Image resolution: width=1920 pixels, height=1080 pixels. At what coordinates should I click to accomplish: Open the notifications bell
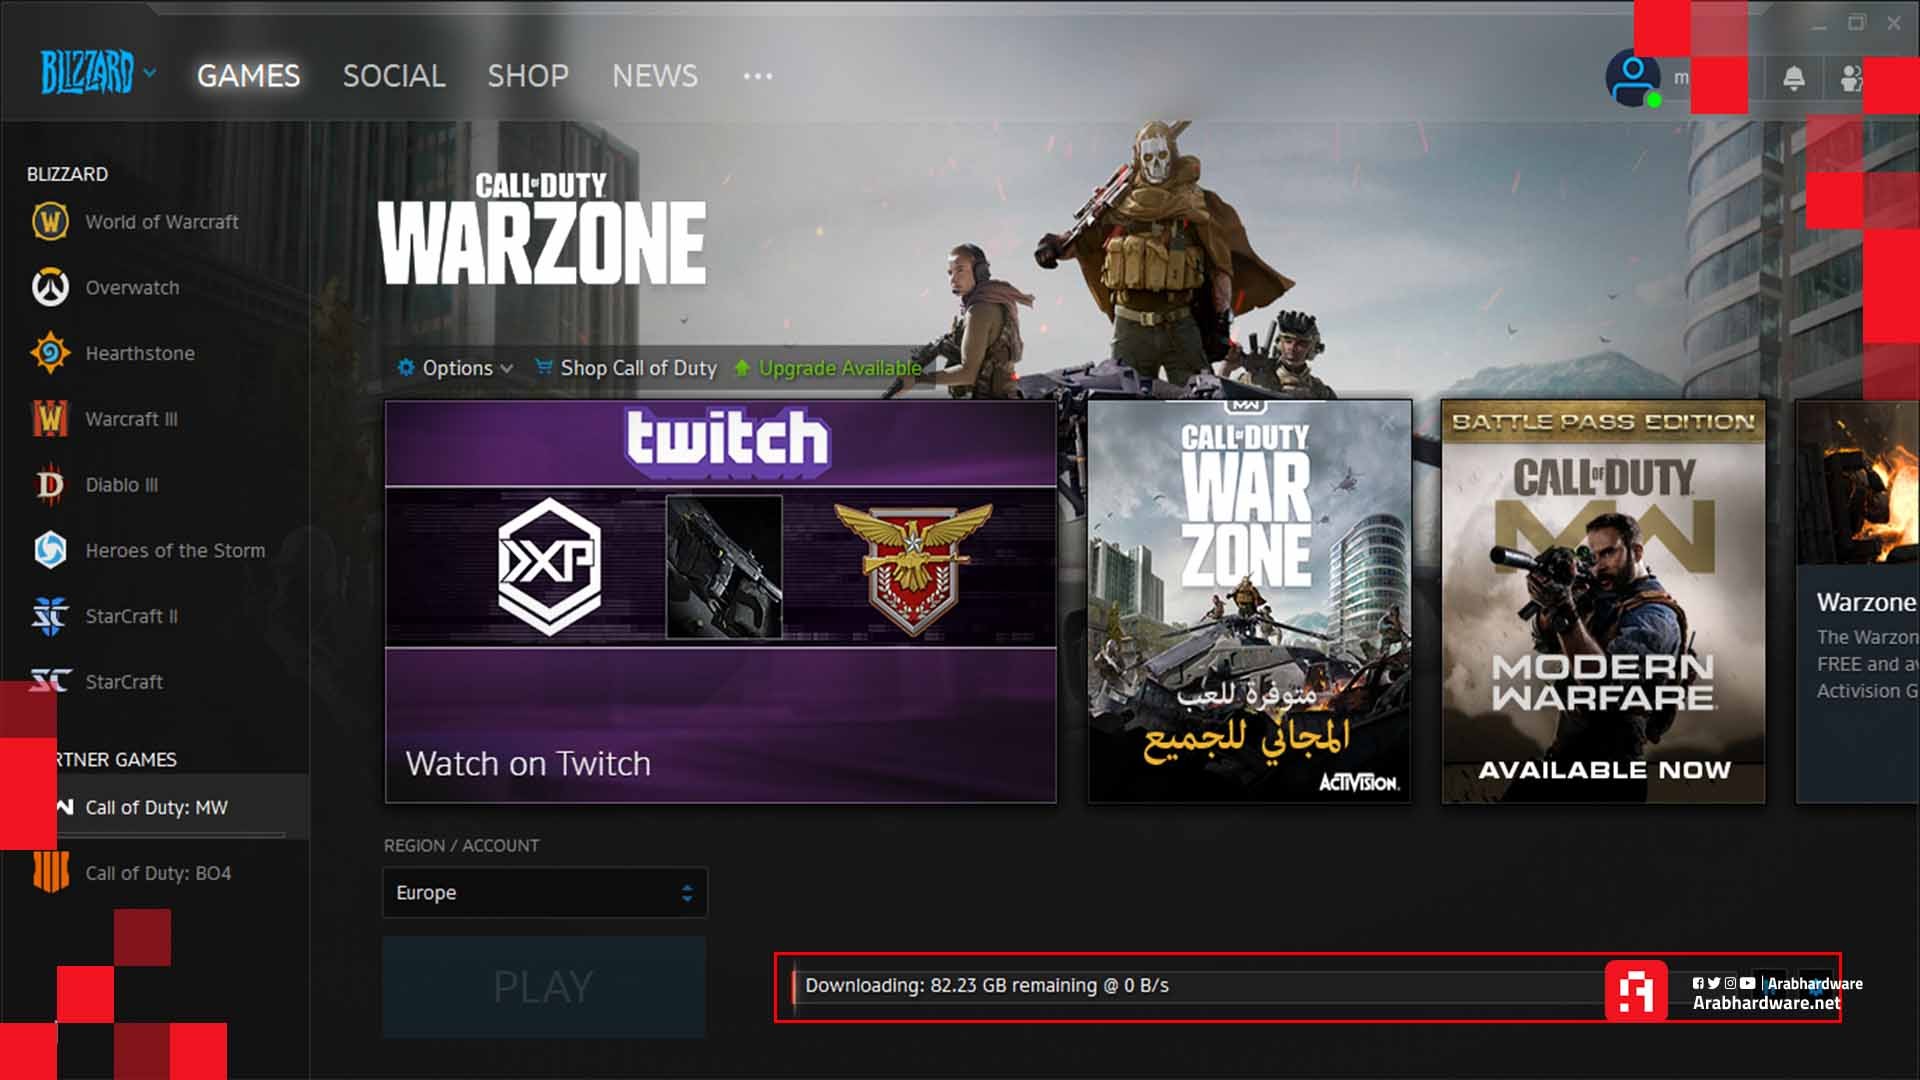pyautogui.click(x=1794, y=78)
